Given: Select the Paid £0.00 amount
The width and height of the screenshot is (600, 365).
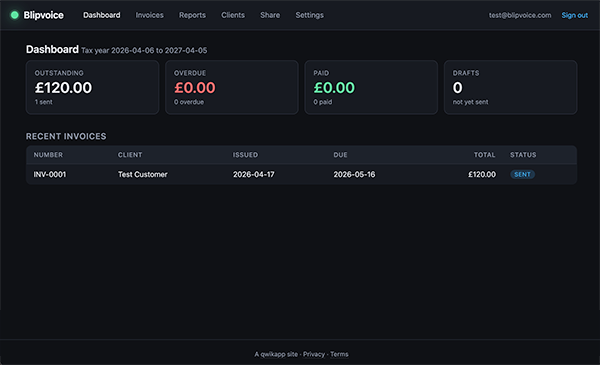Looking at the screenshot, I should 334,88.
